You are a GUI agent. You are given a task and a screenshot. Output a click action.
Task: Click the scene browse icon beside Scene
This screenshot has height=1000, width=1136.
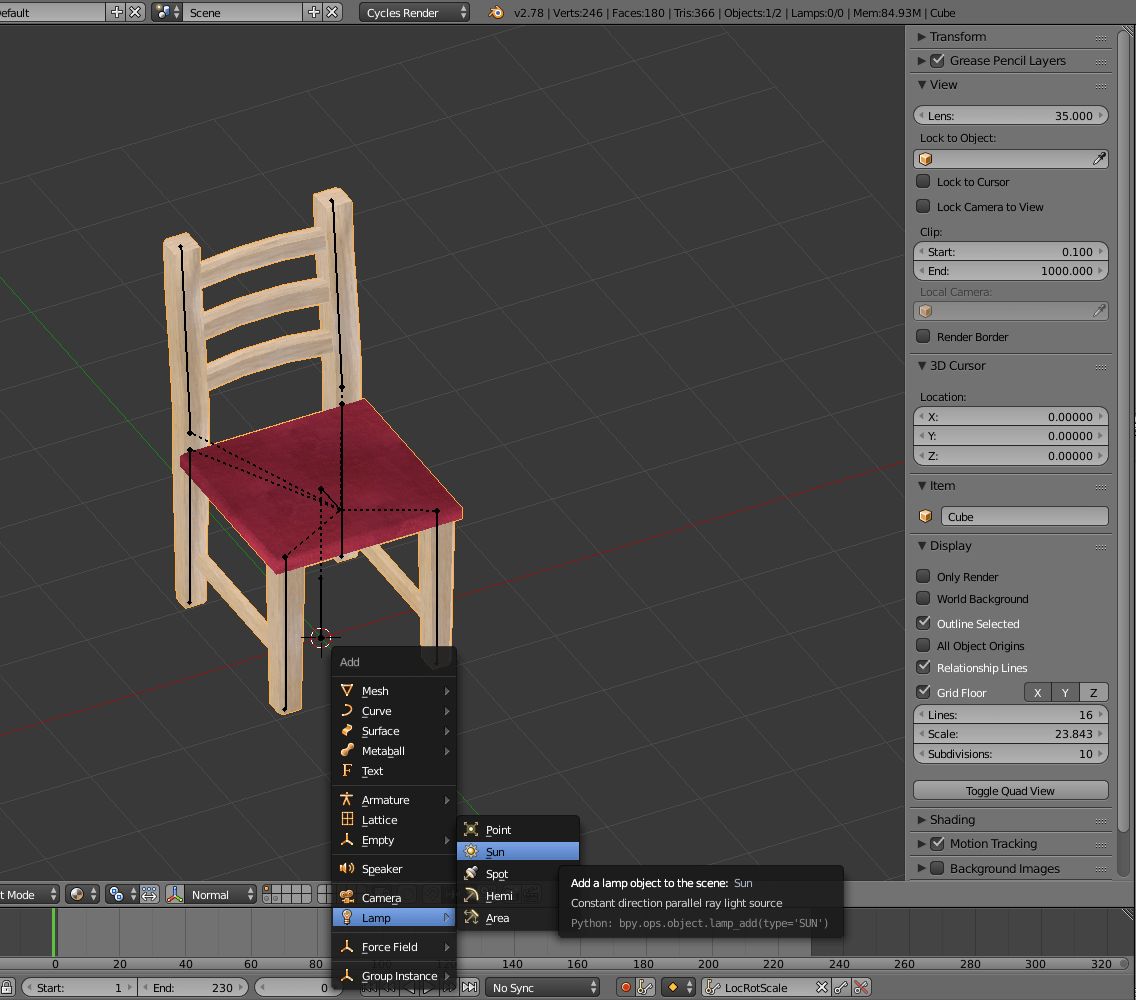166,13
